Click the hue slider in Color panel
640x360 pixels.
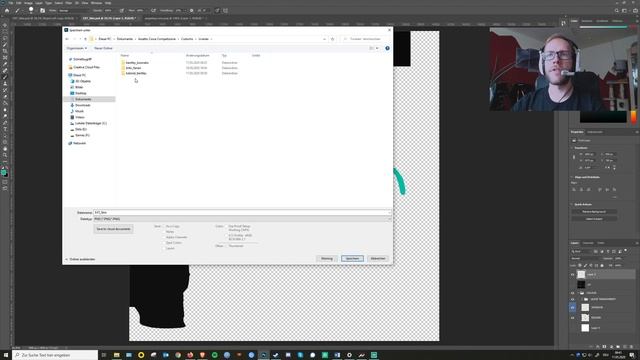(x=633, y=116)
